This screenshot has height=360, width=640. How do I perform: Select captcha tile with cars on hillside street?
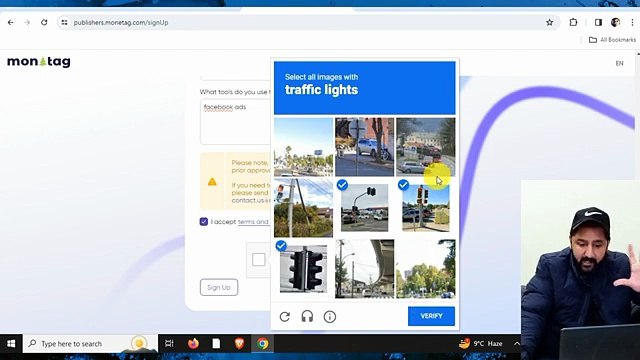click(425, 147)
